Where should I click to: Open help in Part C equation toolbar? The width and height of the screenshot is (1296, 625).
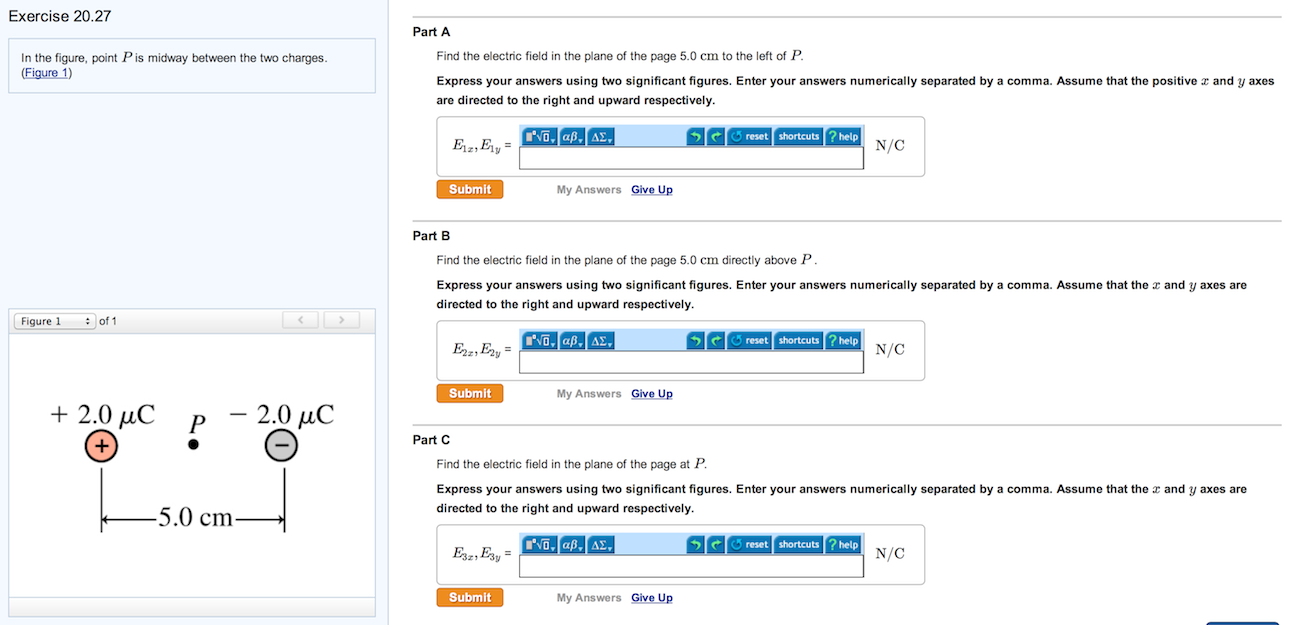click(844, 545)
